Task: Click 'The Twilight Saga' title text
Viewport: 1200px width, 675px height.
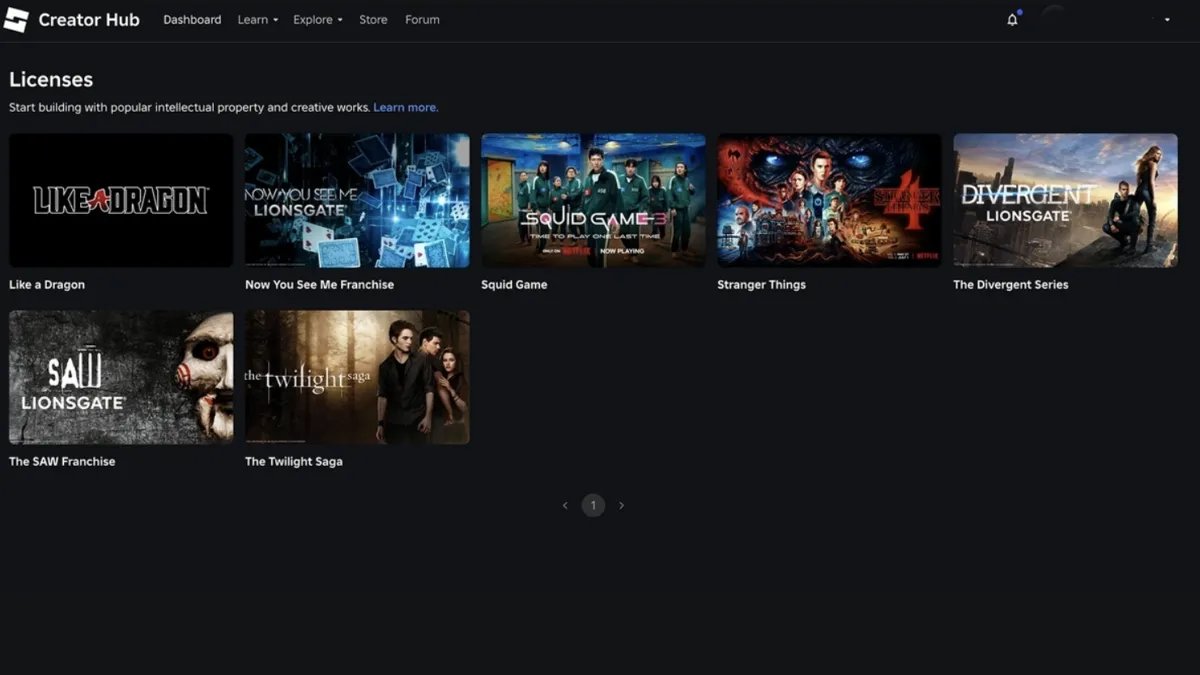Action: (294, 462)
